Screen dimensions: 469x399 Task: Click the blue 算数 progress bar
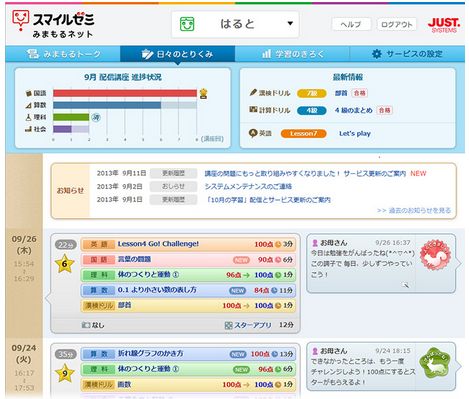(x=107, y=105)
